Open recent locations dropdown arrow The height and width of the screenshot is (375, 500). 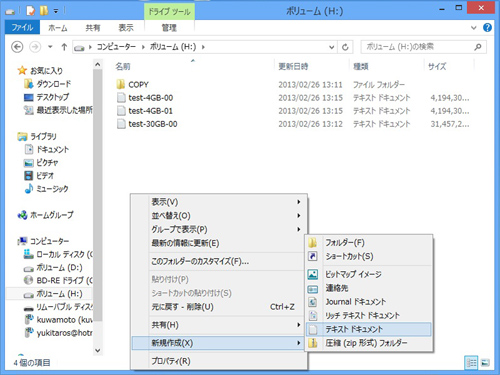tap(50, 47)
